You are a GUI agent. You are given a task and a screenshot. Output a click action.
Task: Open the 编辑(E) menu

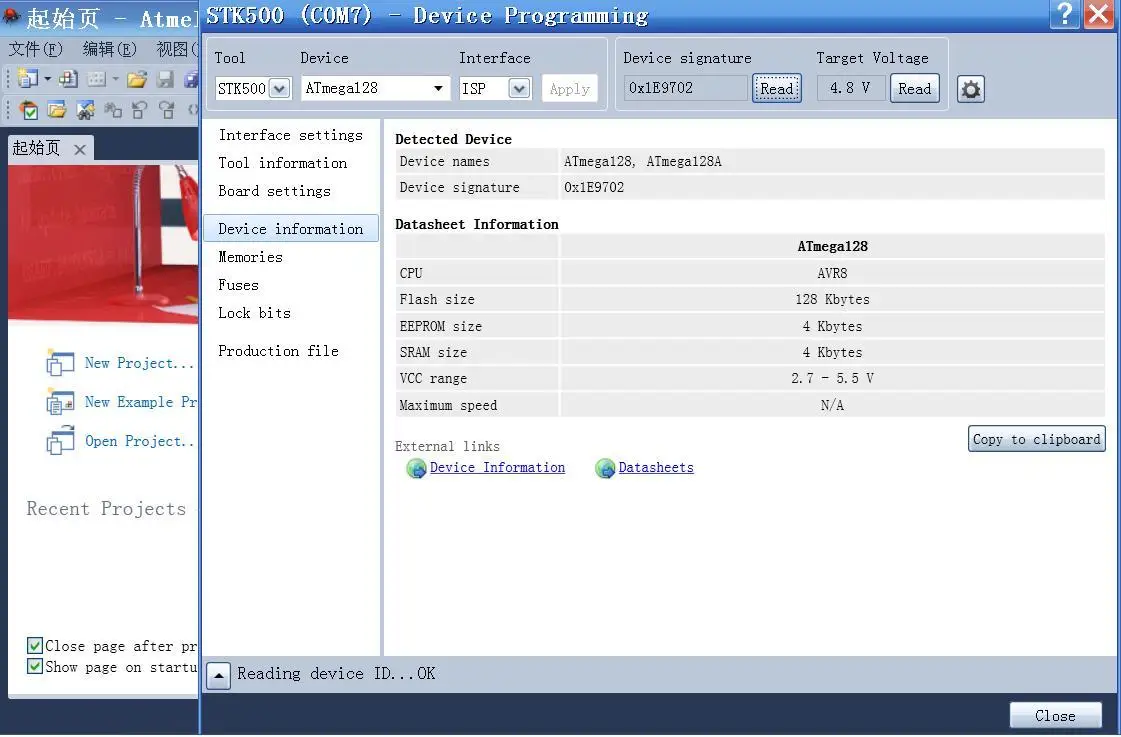[x=109, y=49]
